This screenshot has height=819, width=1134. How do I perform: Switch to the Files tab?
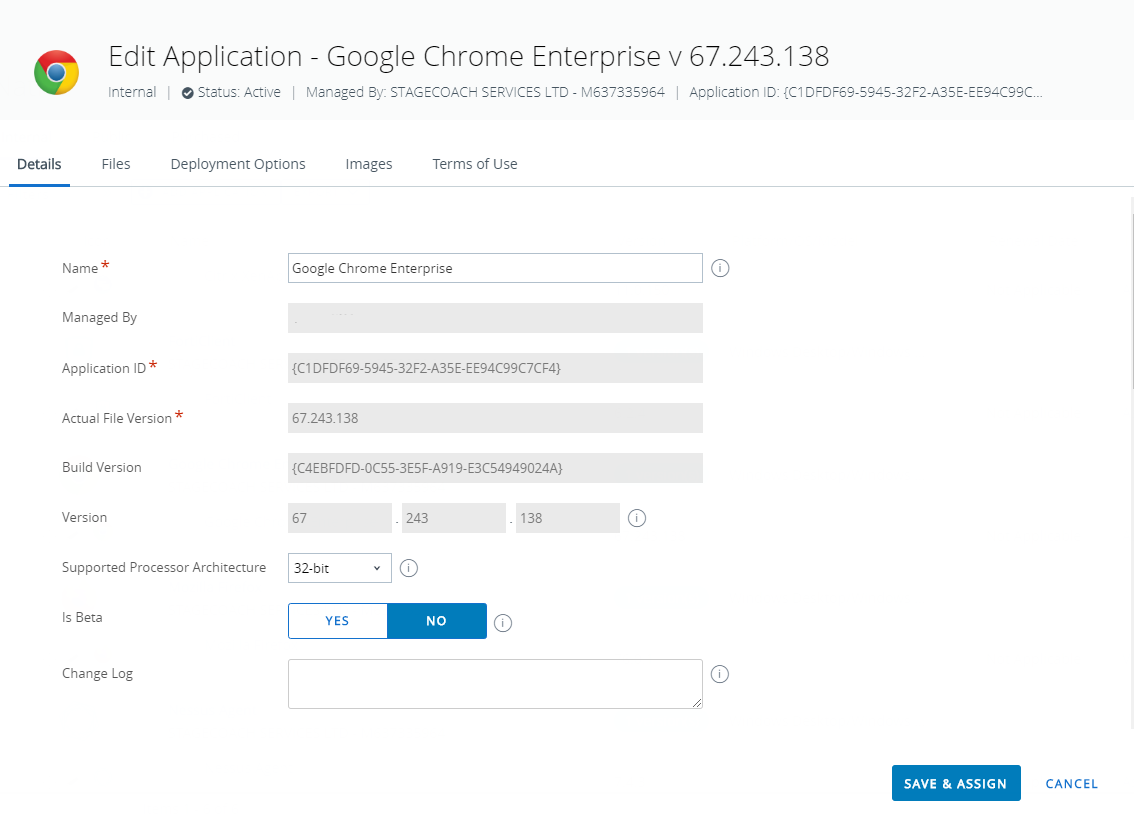click(x=115, y=163)
